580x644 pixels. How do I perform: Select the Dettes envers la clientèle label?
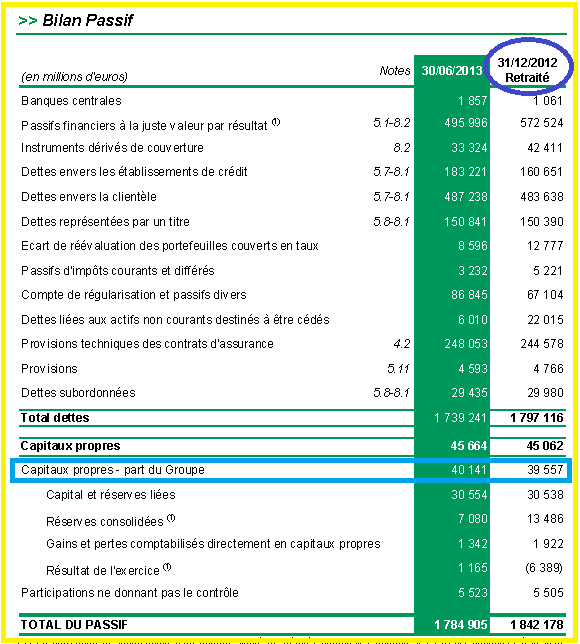point(89,197)
